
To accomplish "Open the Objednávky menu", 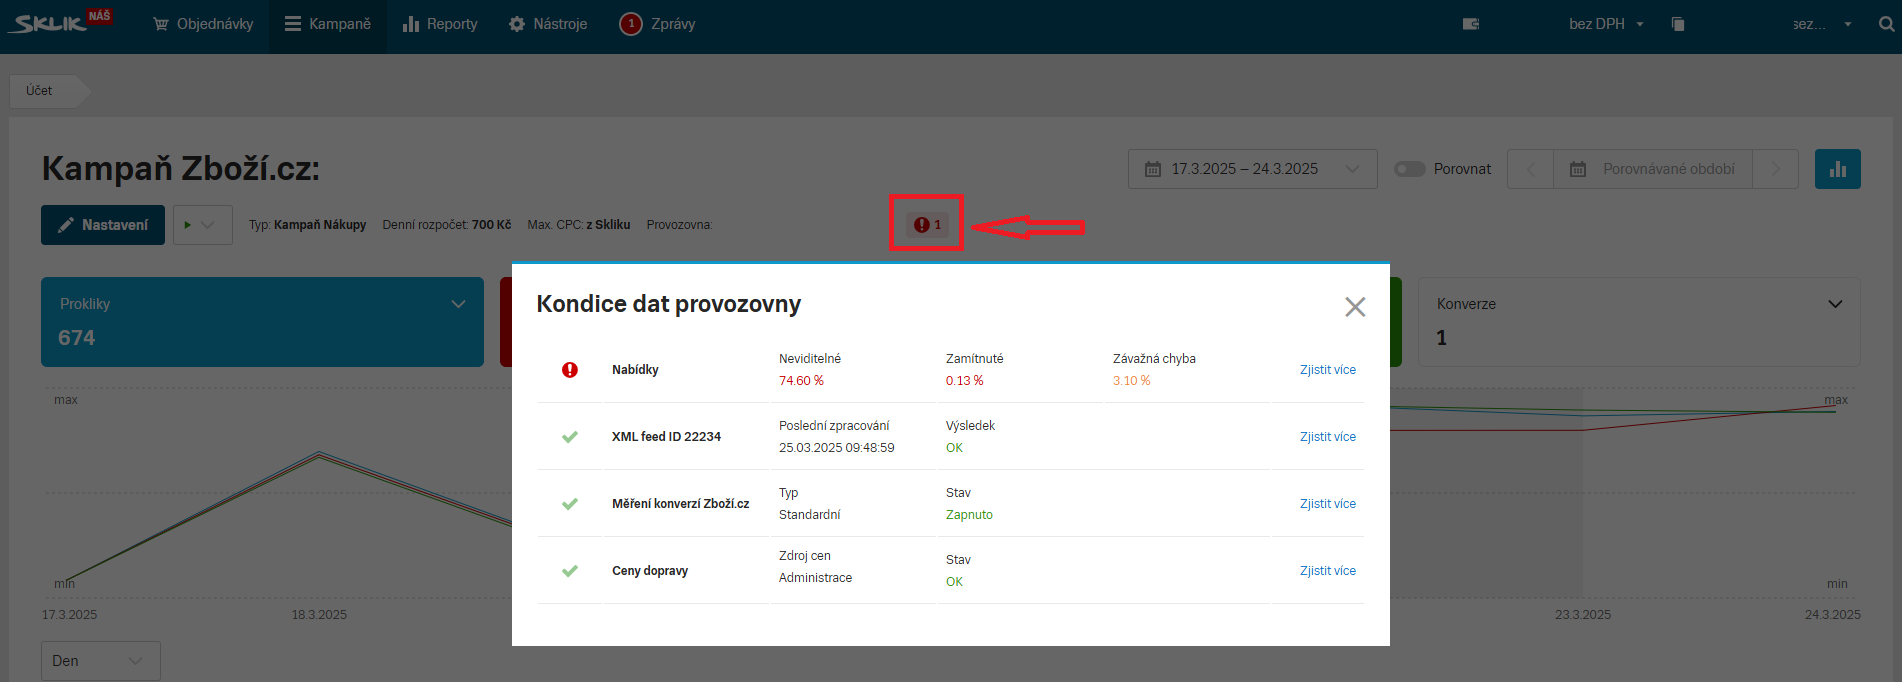I will point(203,24).
